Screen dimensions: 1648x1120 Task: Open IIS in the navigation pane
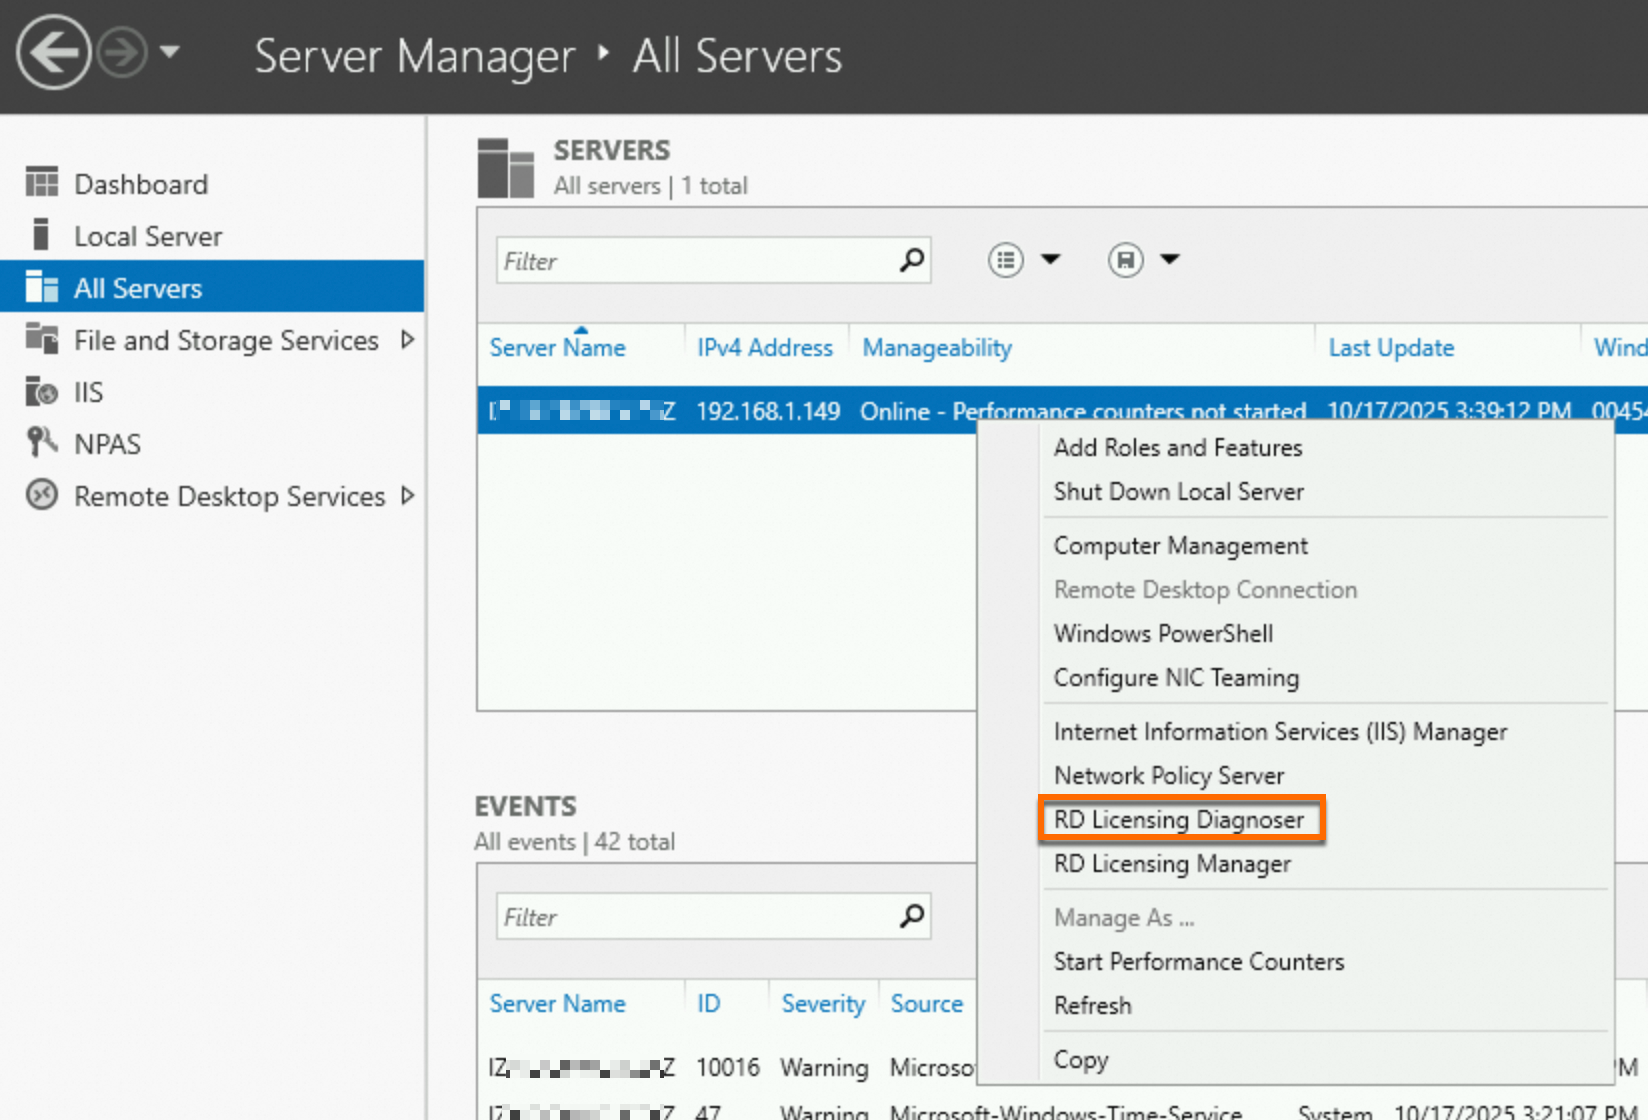tap(88, 392)
